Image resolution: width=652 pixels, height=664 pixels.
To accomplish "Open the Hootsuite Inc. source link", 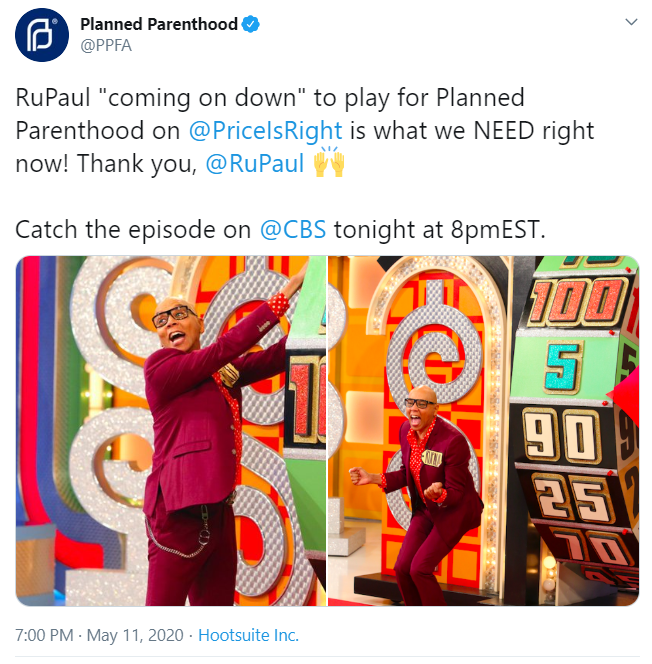I will point(249,635).
